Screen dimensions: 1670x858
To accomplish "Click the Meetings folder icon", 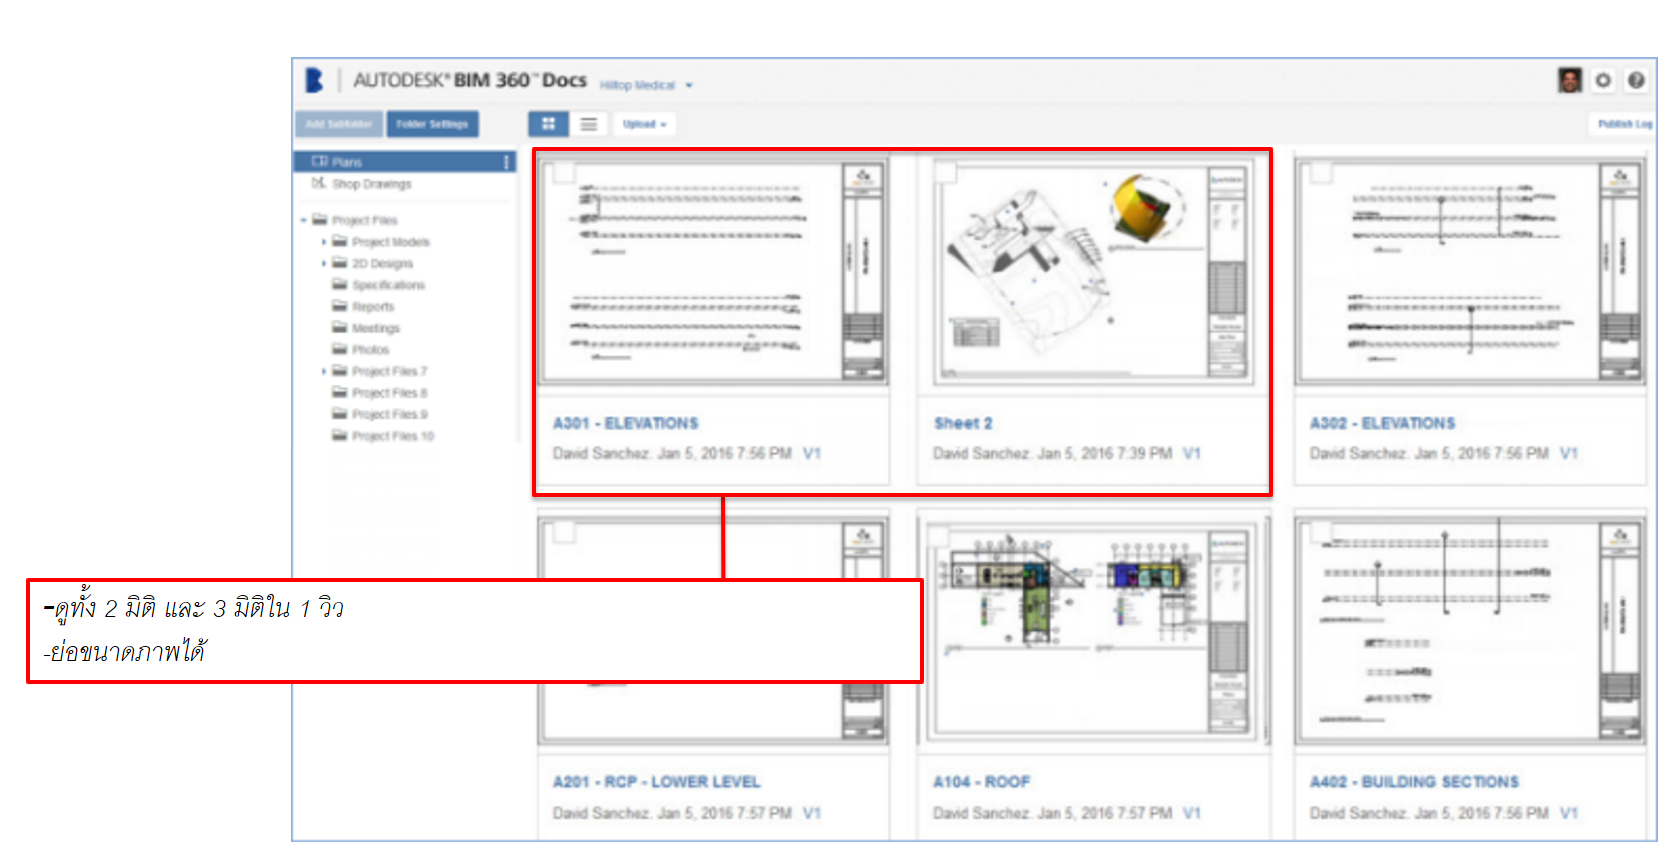I will coord(340,328).
